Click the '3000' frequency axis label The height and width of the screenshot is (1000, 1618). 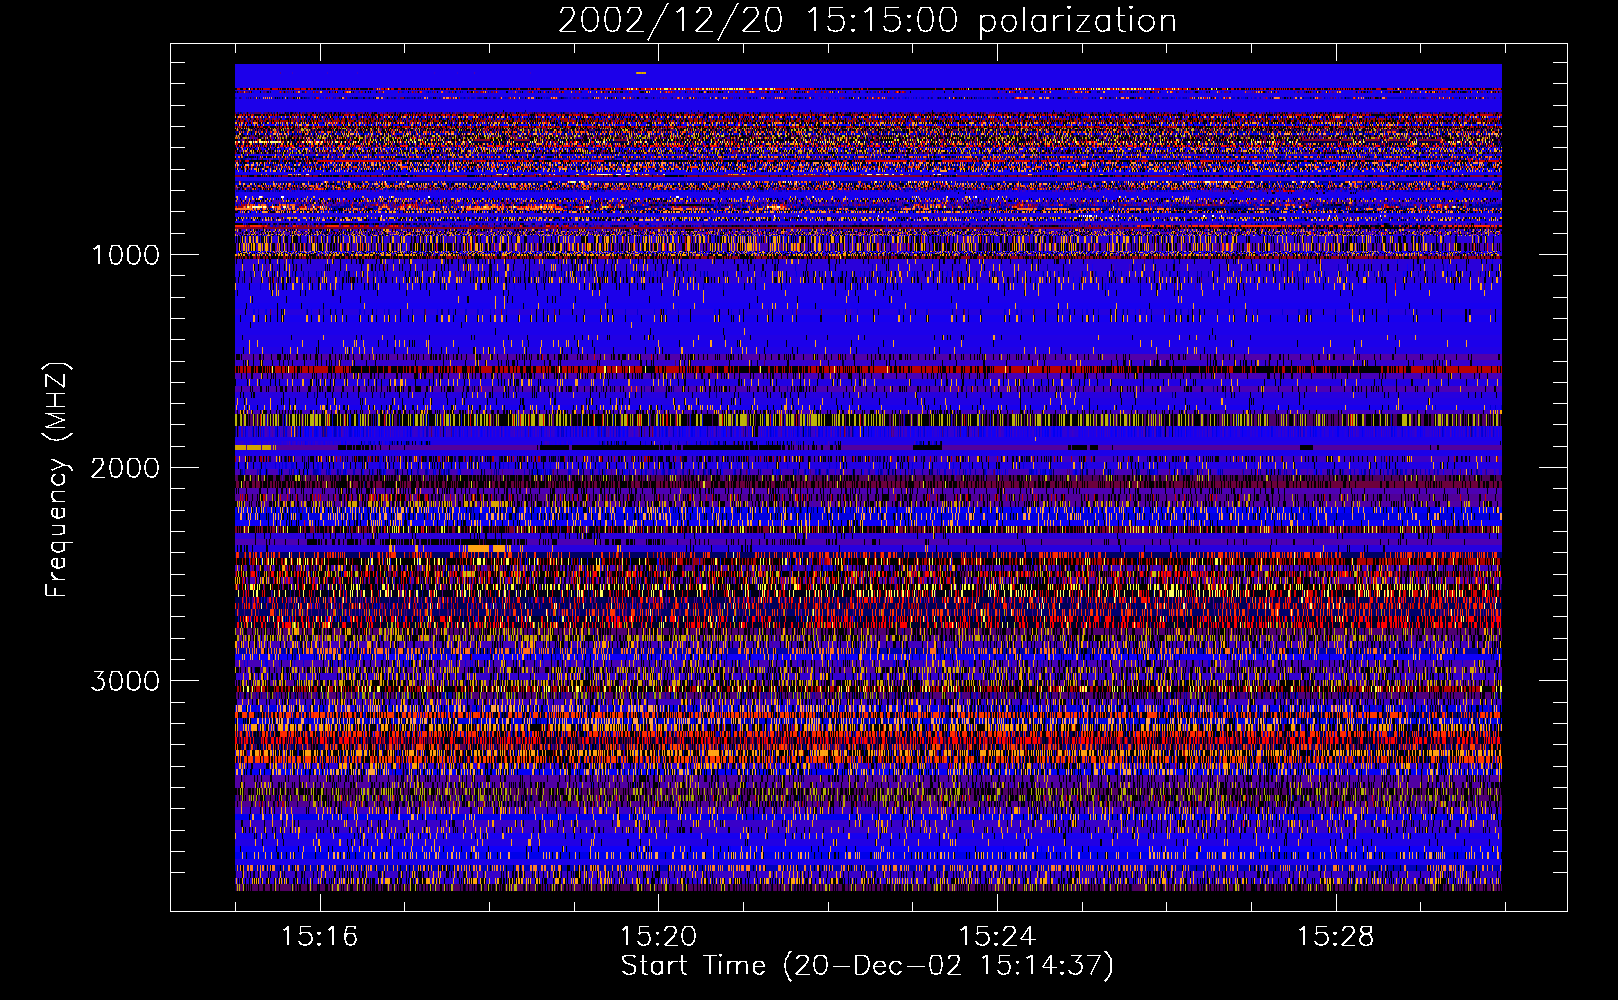125,681
